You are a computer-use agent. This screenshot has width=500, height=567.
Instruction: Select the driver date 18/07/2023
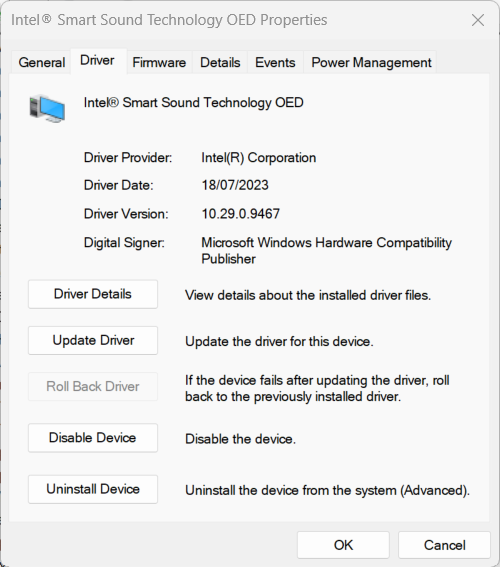(235, 185)
